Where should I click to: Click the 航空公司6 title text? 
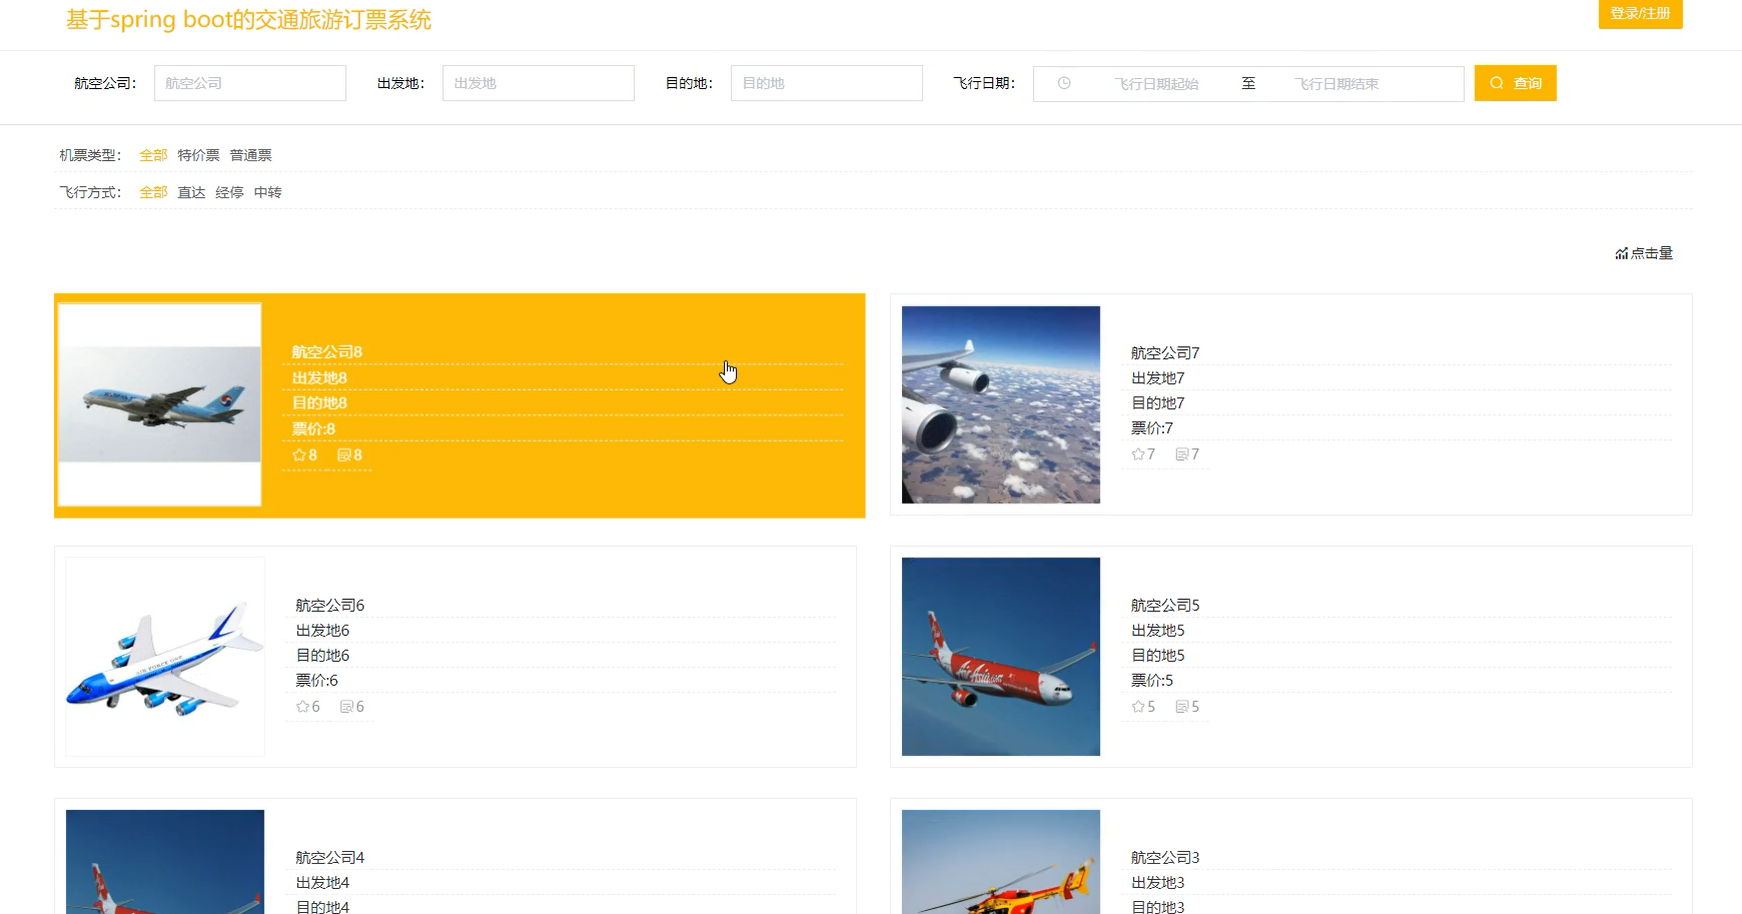(x=330, y=605)
